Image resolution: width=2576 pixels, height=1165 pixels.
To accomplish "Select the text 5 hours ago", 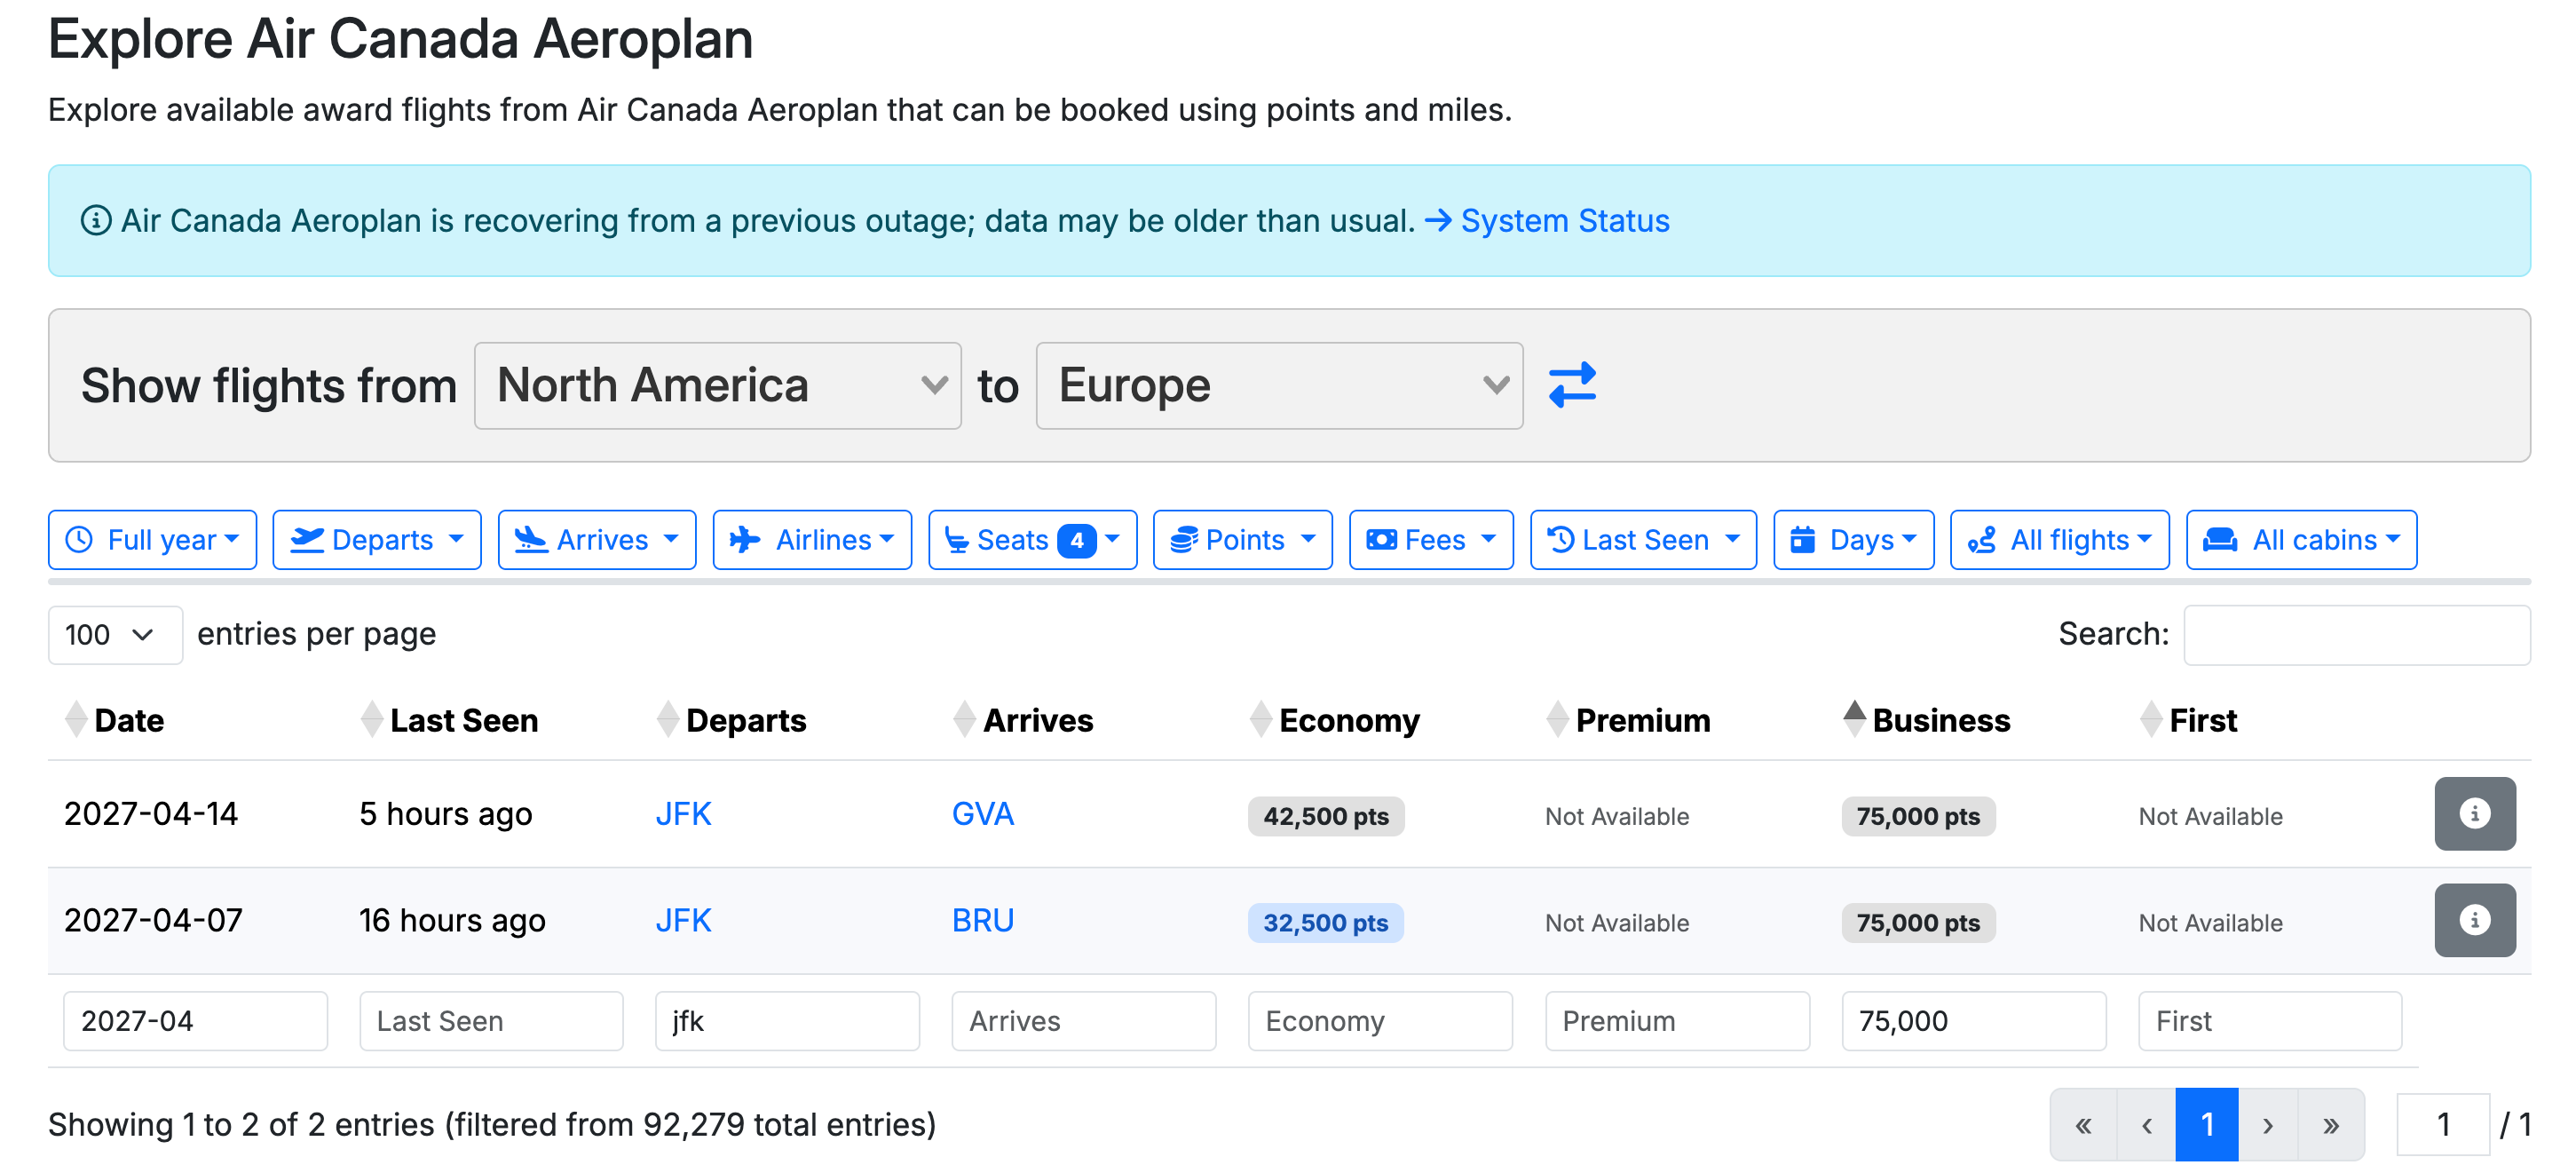I will [446, 814].
